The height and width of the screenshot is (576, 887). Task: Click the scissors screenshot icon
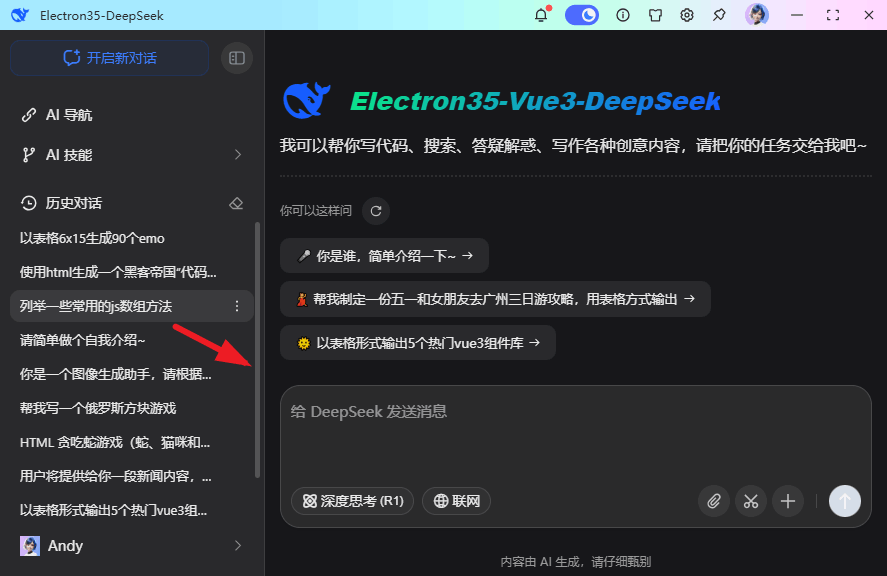tap(751, 501)
